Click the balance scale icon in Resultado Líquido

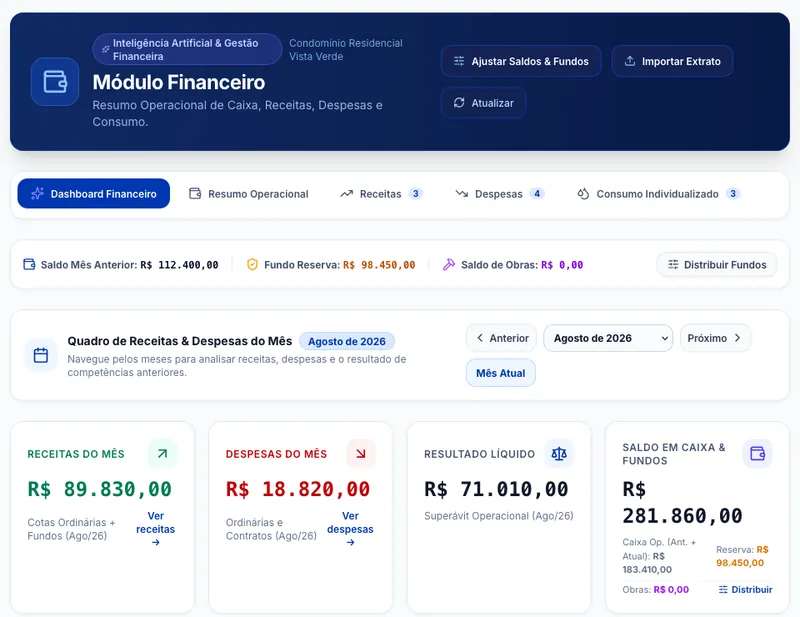click(559, 453)
